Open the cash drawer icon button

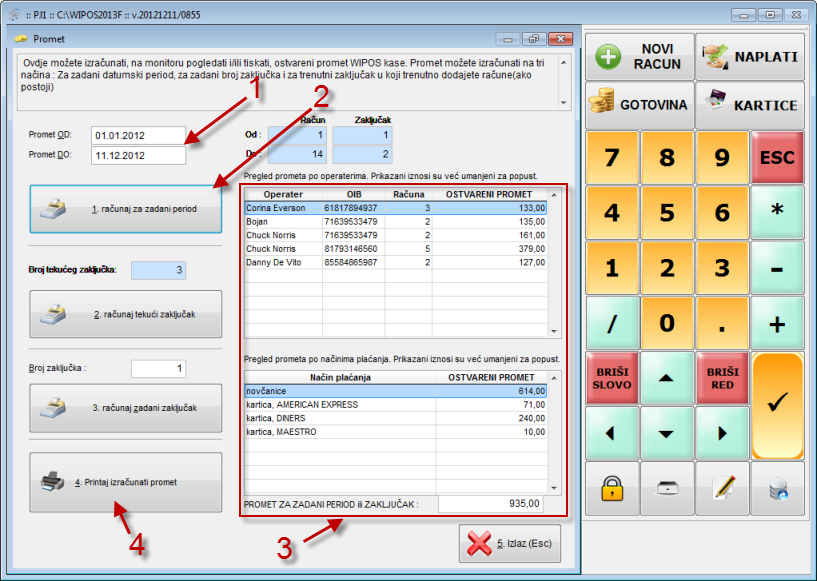pos(667,489)
